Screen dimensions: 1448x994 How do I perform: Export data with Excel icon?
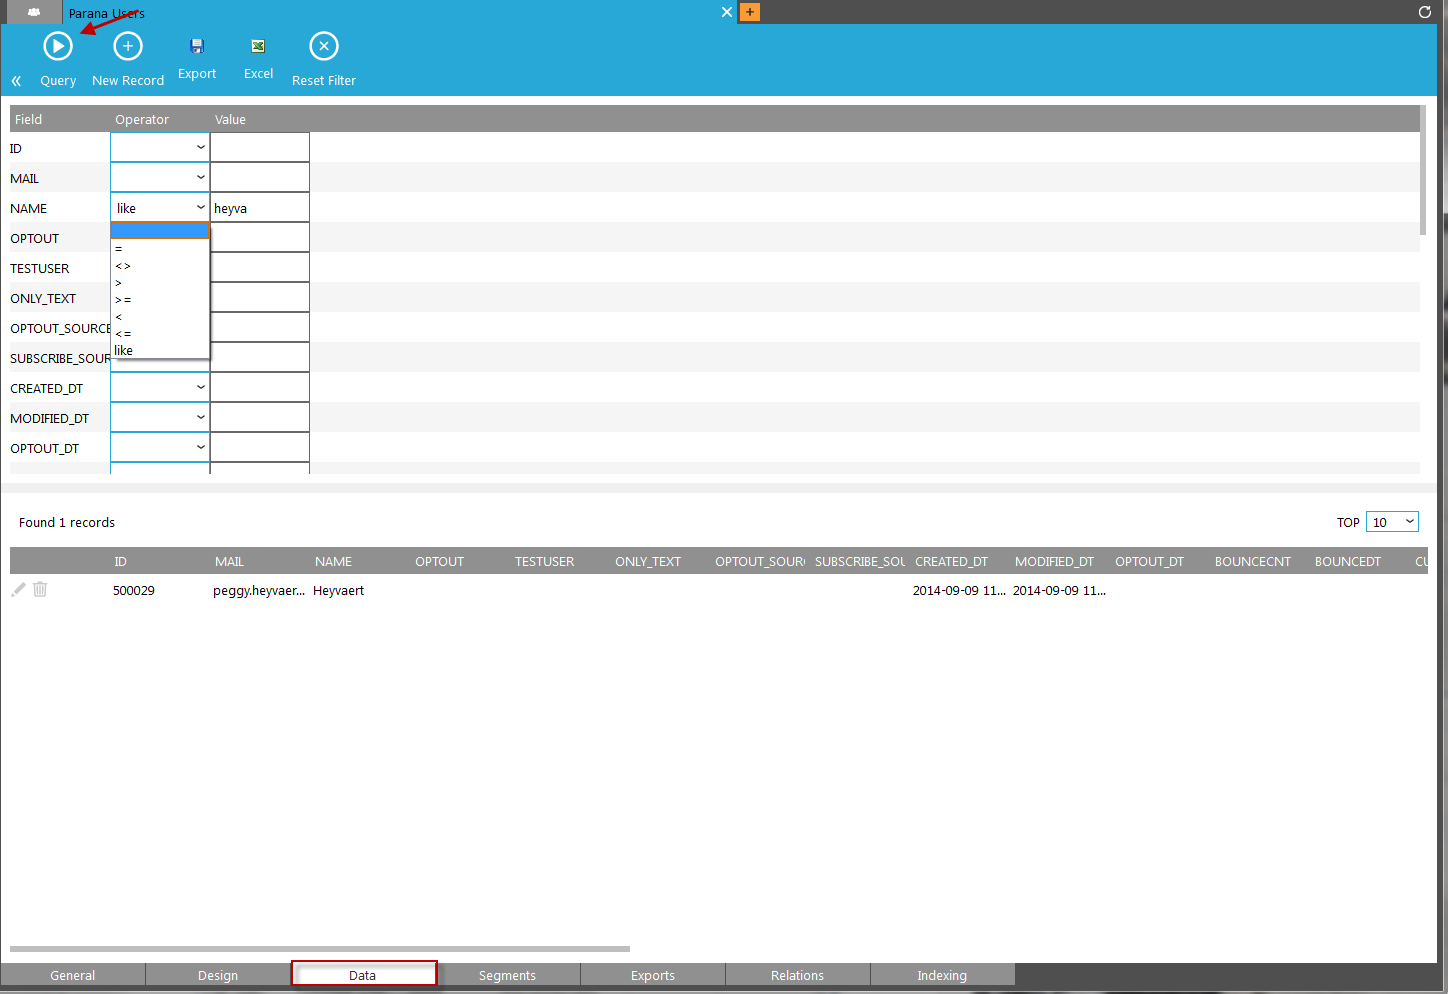pyautogui.click(x=258, y=46)
